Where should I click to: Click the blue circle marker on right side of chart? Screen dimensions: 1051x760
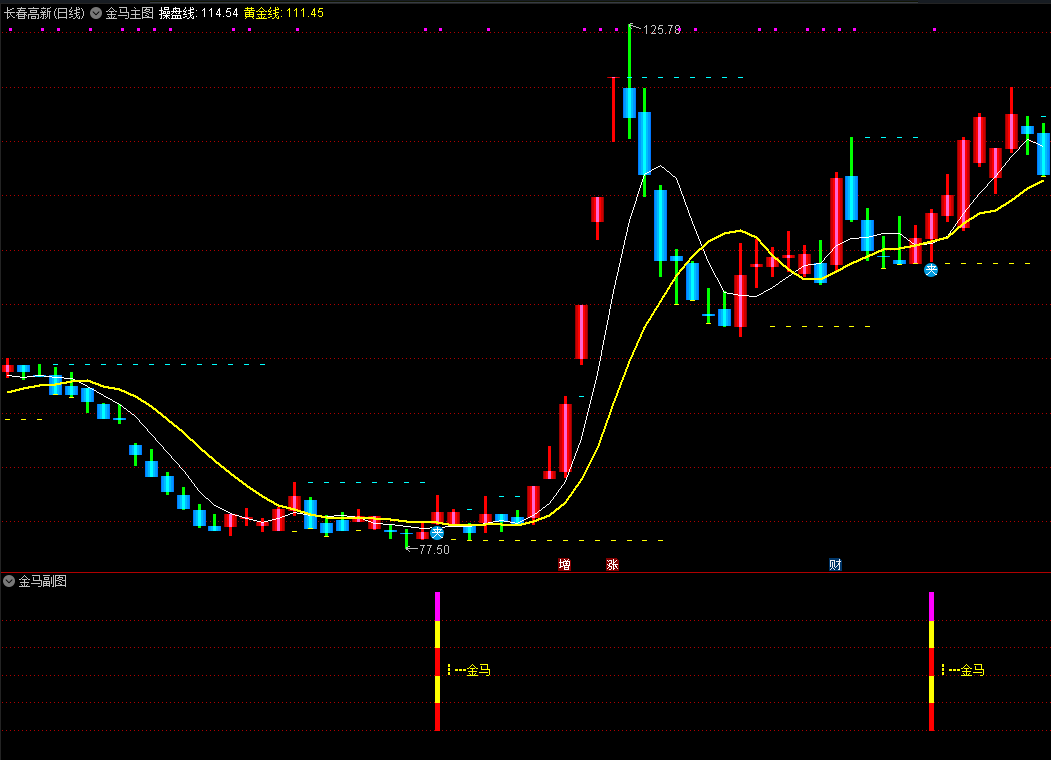click(x=931, y=269)
